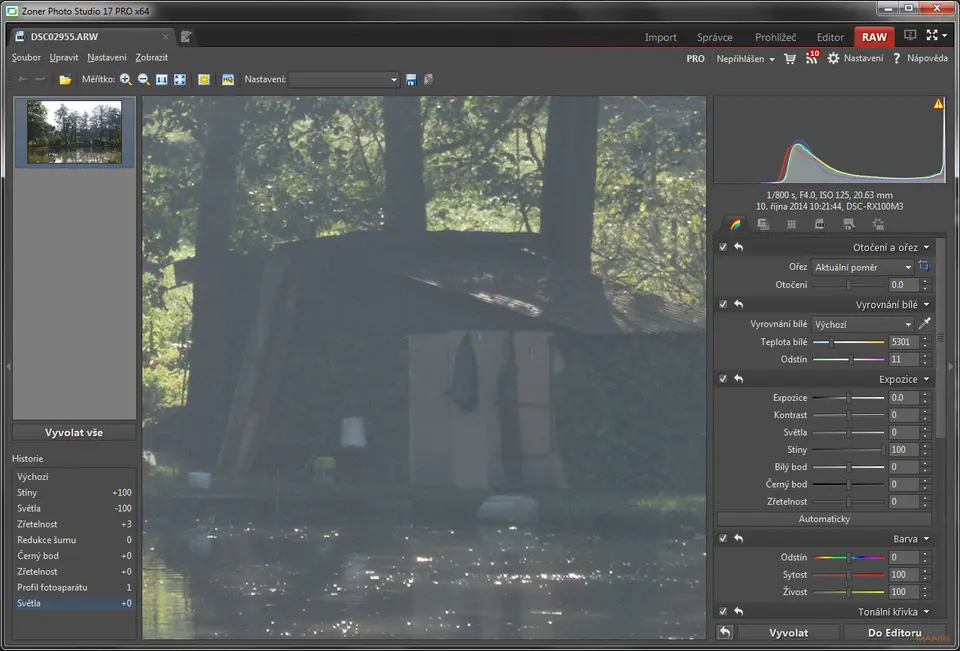Open the Ořez Aktuální poměr dropdown
Screen dimensions: 960x651
862,267
